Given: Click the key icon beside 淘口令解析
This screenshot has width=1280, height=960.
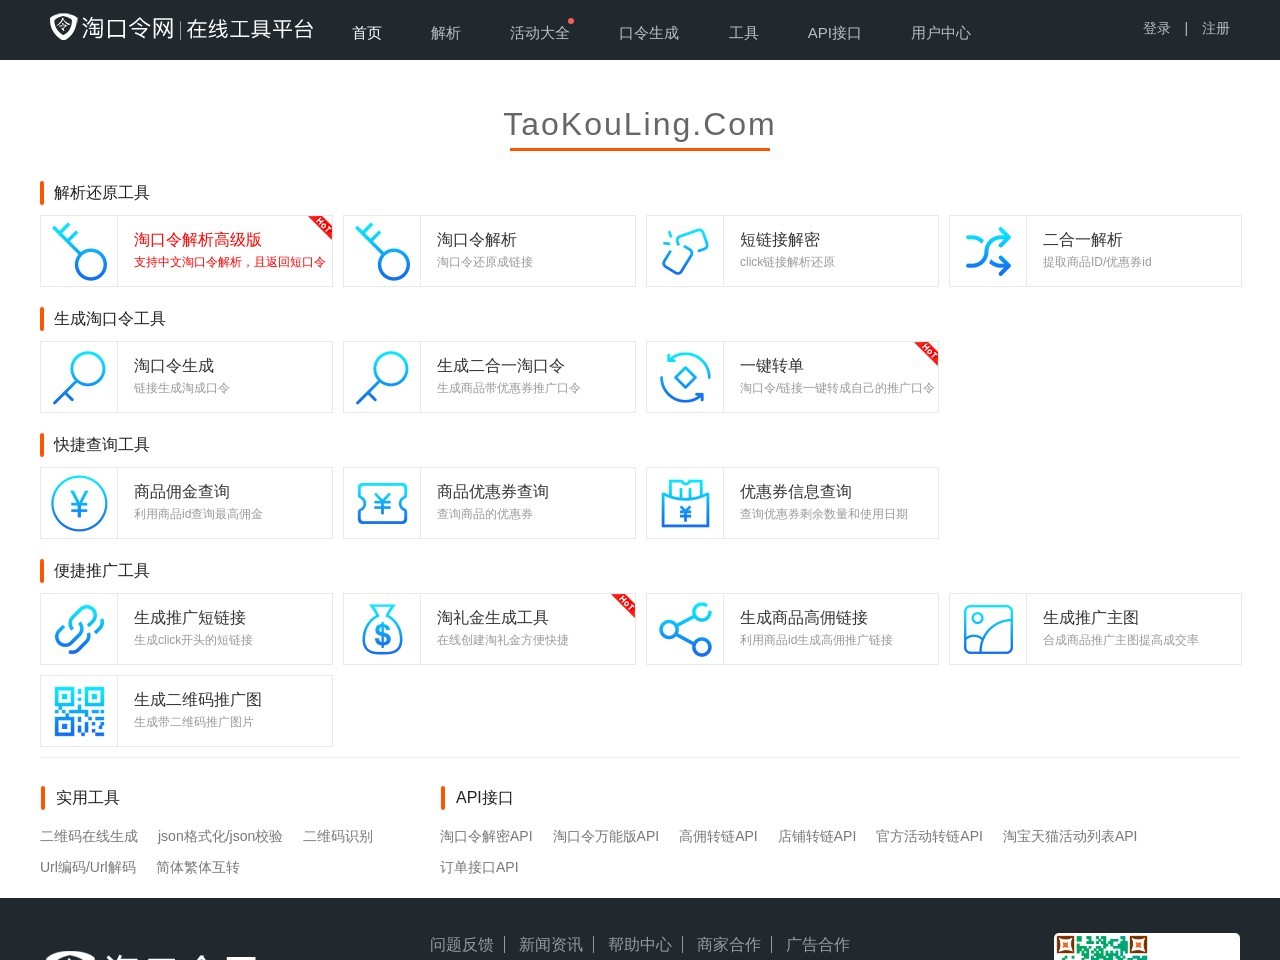Looking at the screenshot, I should (382, 251).
